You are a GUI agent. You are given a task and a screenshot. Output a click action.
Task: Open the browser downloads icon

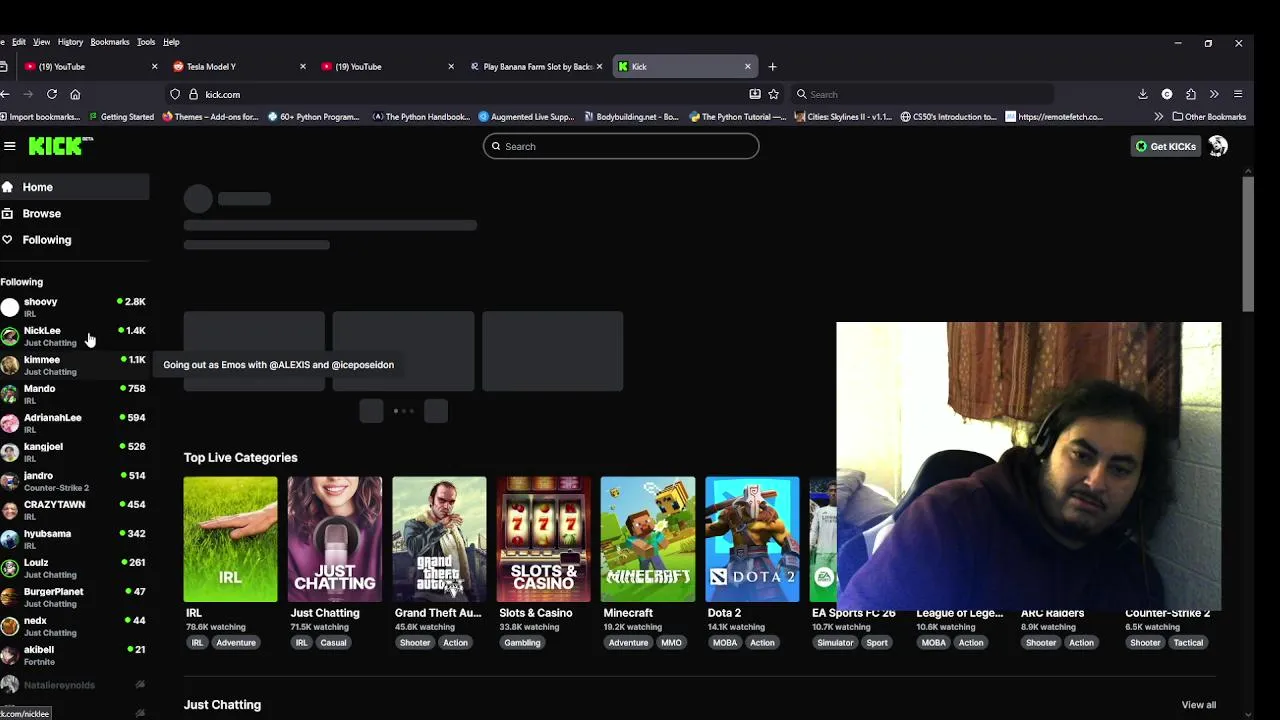pyautogui.click(x=1143, y=94)
